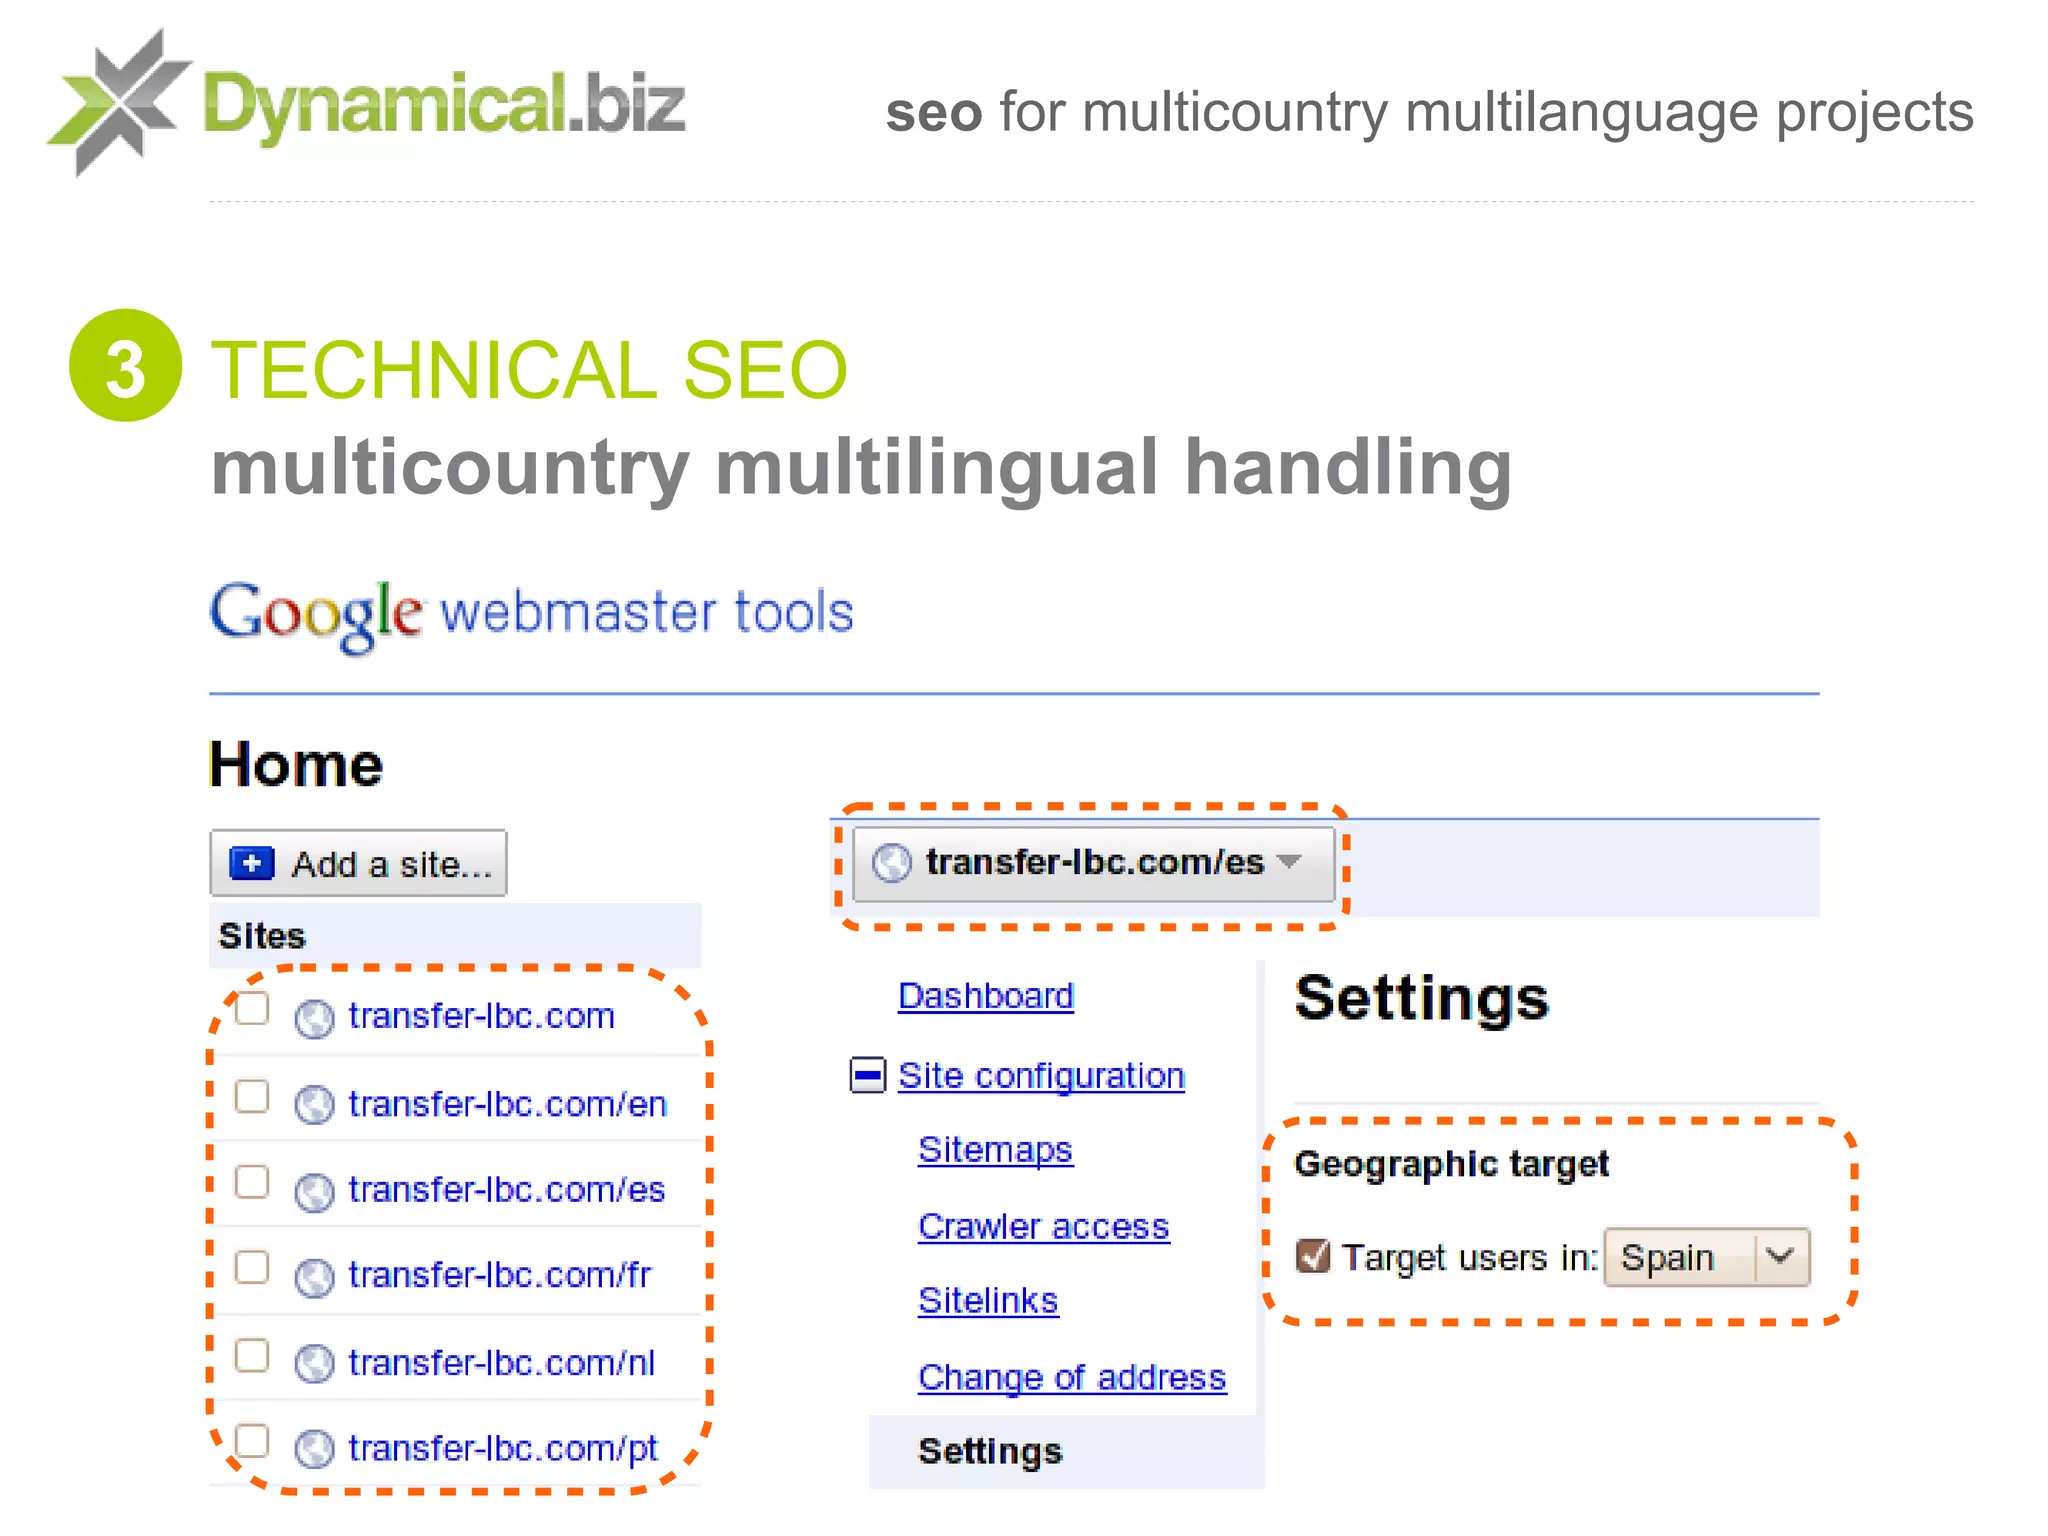Viewport: 2048px width, 1536px height.
Task: Click globe icon in the site selector dropdown
Action: coord(891,863)
